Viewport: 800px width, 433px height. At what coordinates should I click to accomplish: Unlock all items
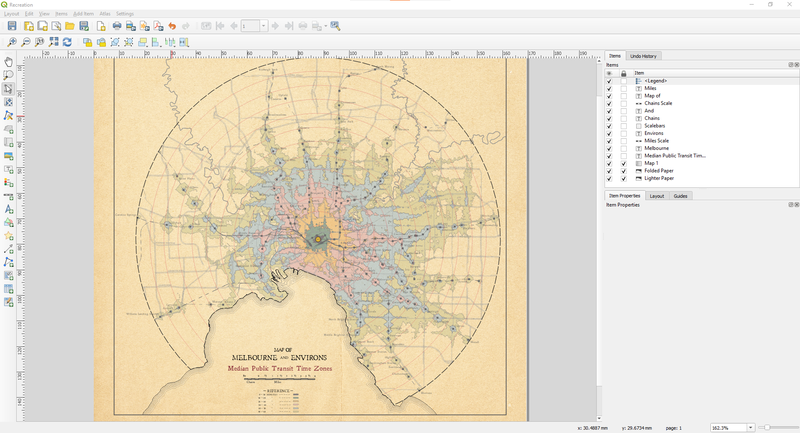click(x=101, y=42)
